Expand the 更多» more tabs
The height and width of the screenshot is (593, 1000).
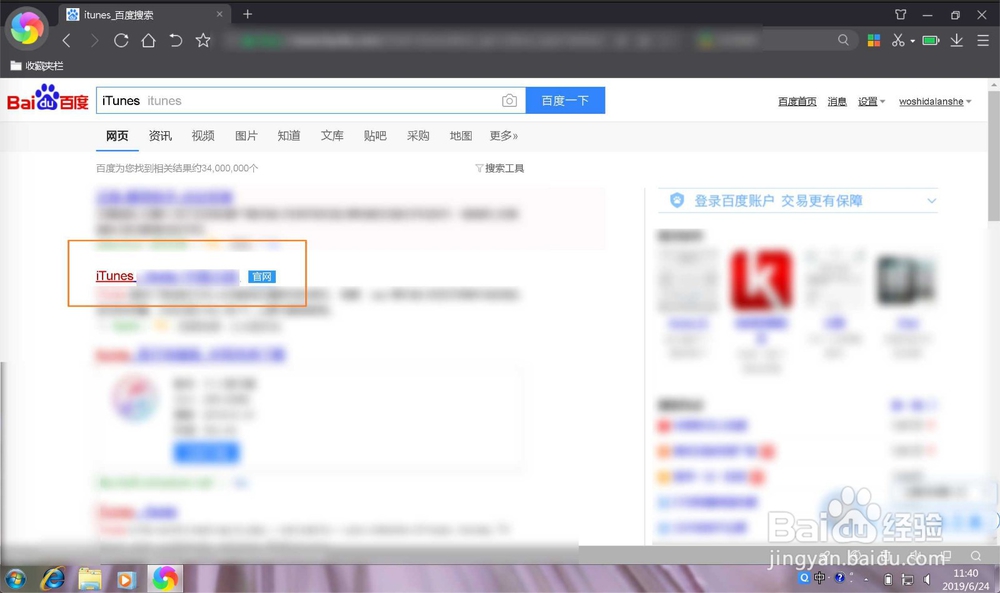[504, 136]
